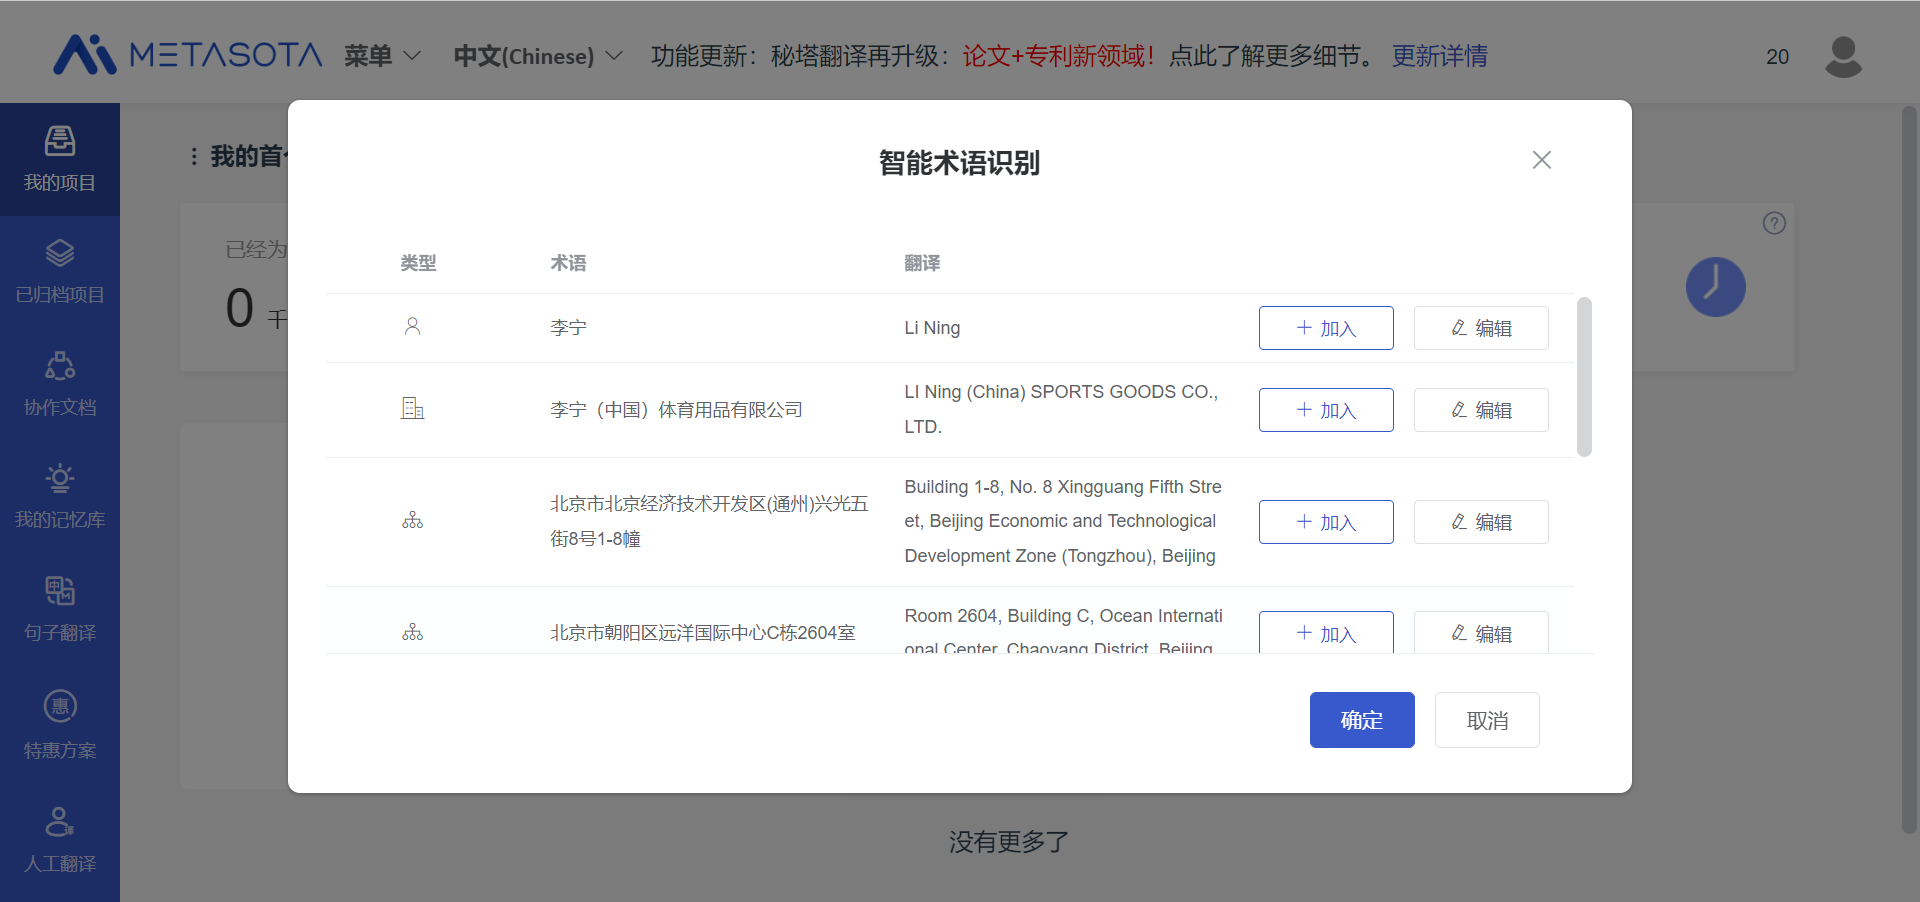Click the 论文+专利新领域 announcement text

[1058, 56]
